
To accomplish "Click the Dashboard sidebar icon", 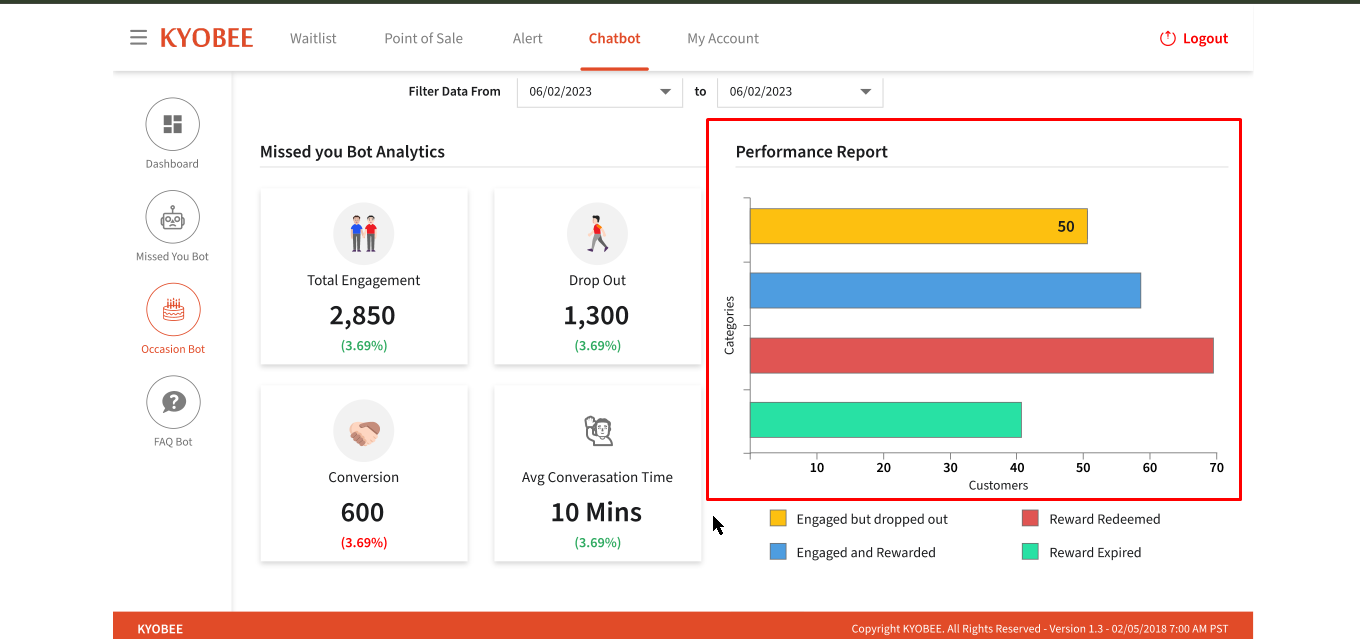I will pyautogui.click(x=173, y=125).
